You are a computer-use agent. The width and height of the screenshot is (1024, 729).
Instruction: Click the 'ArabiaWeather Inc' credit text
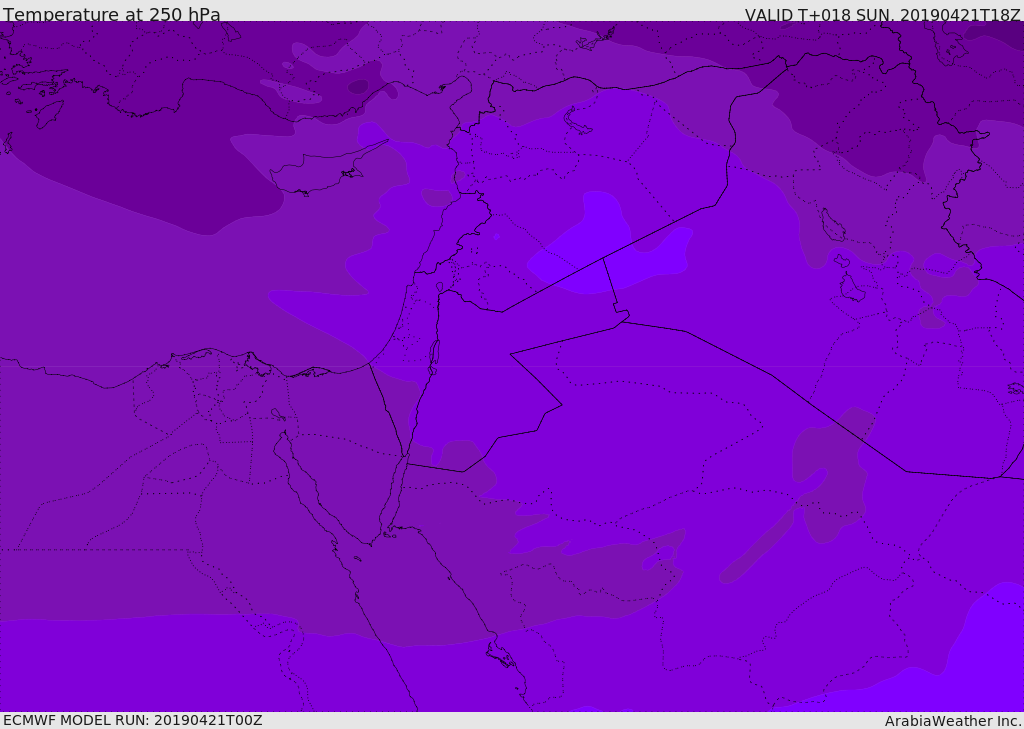click(952, 721)
